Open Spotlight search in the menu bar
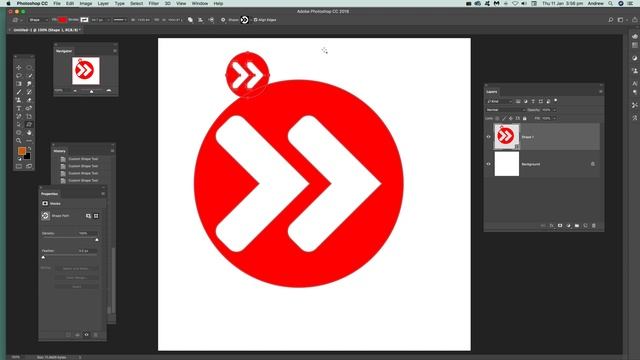Viewport: 640px width, 360px height. coord(611,3)
